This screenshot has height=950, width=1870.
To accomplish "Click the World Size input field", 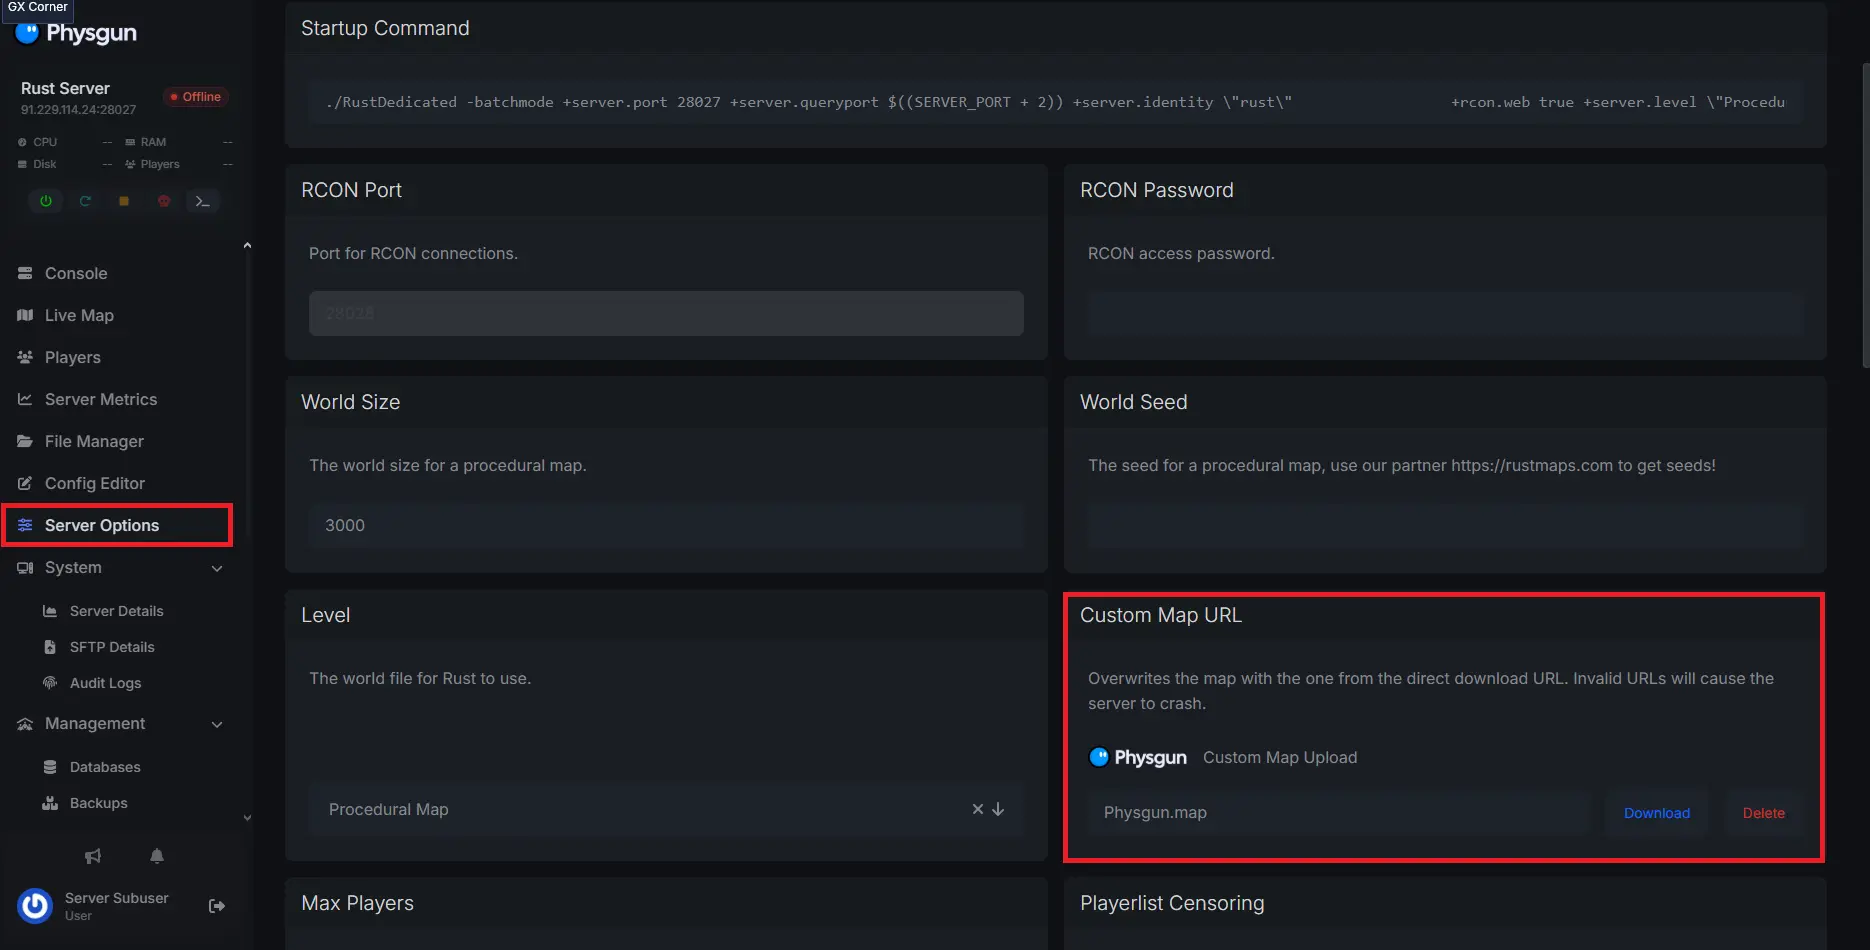I will pyautogui.click(x=666, y=525).
